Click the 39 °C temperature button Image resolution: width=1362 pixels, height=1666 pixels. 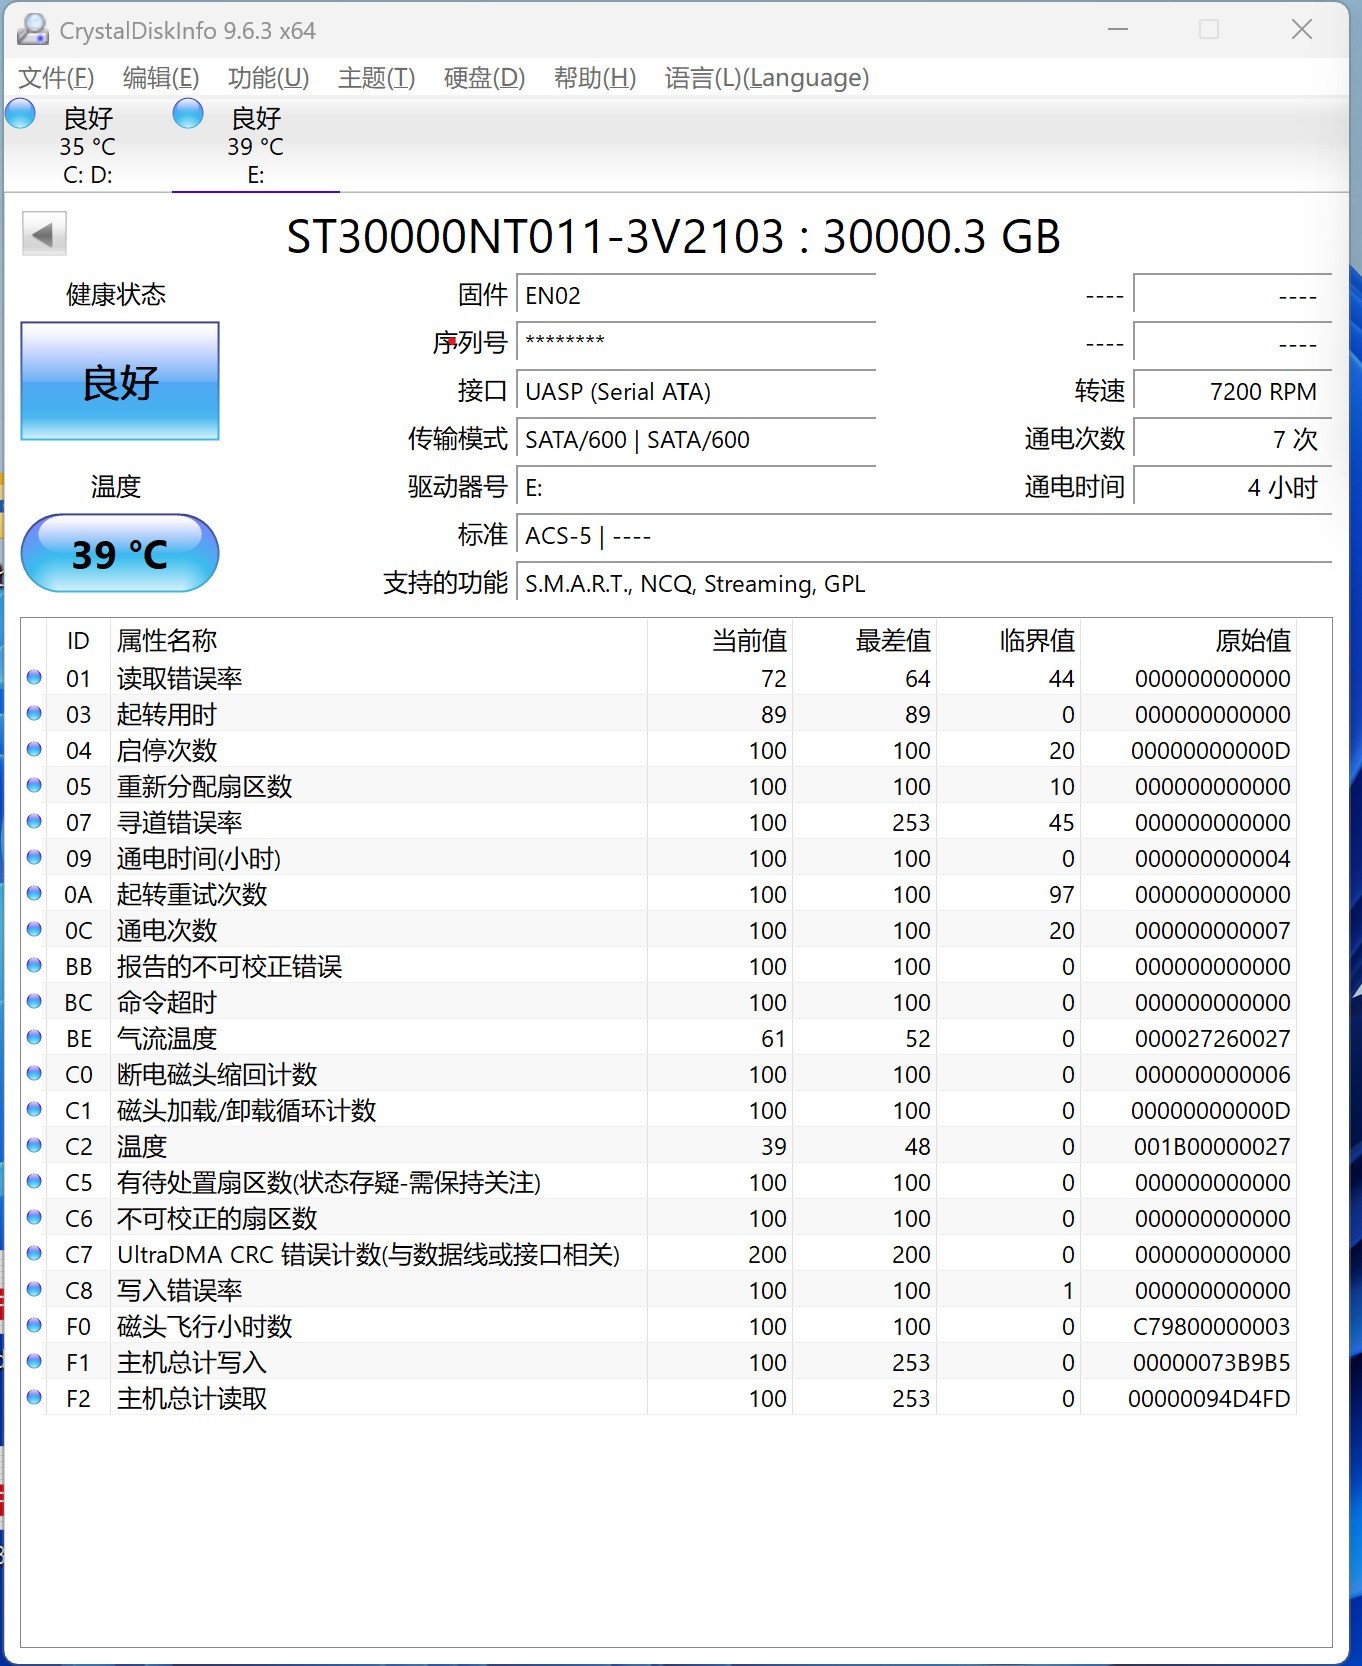(x=120, y=553)
